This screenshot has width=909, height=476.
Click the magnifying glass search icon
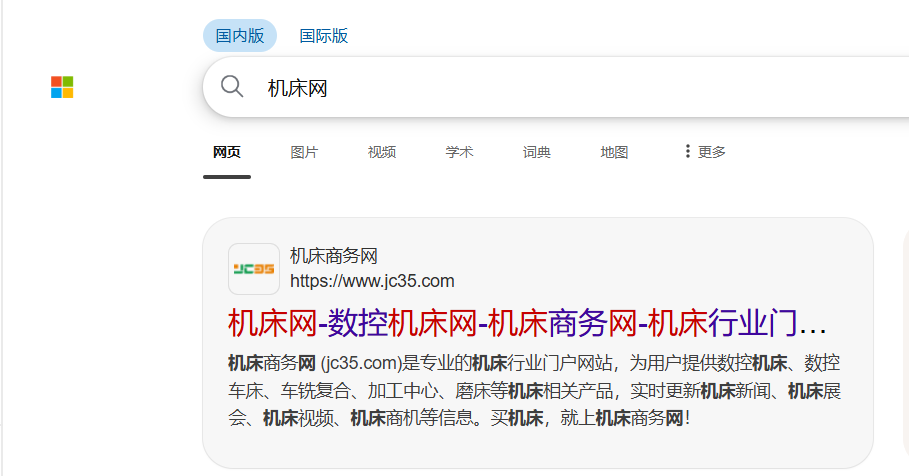click(x=232, y=87)
